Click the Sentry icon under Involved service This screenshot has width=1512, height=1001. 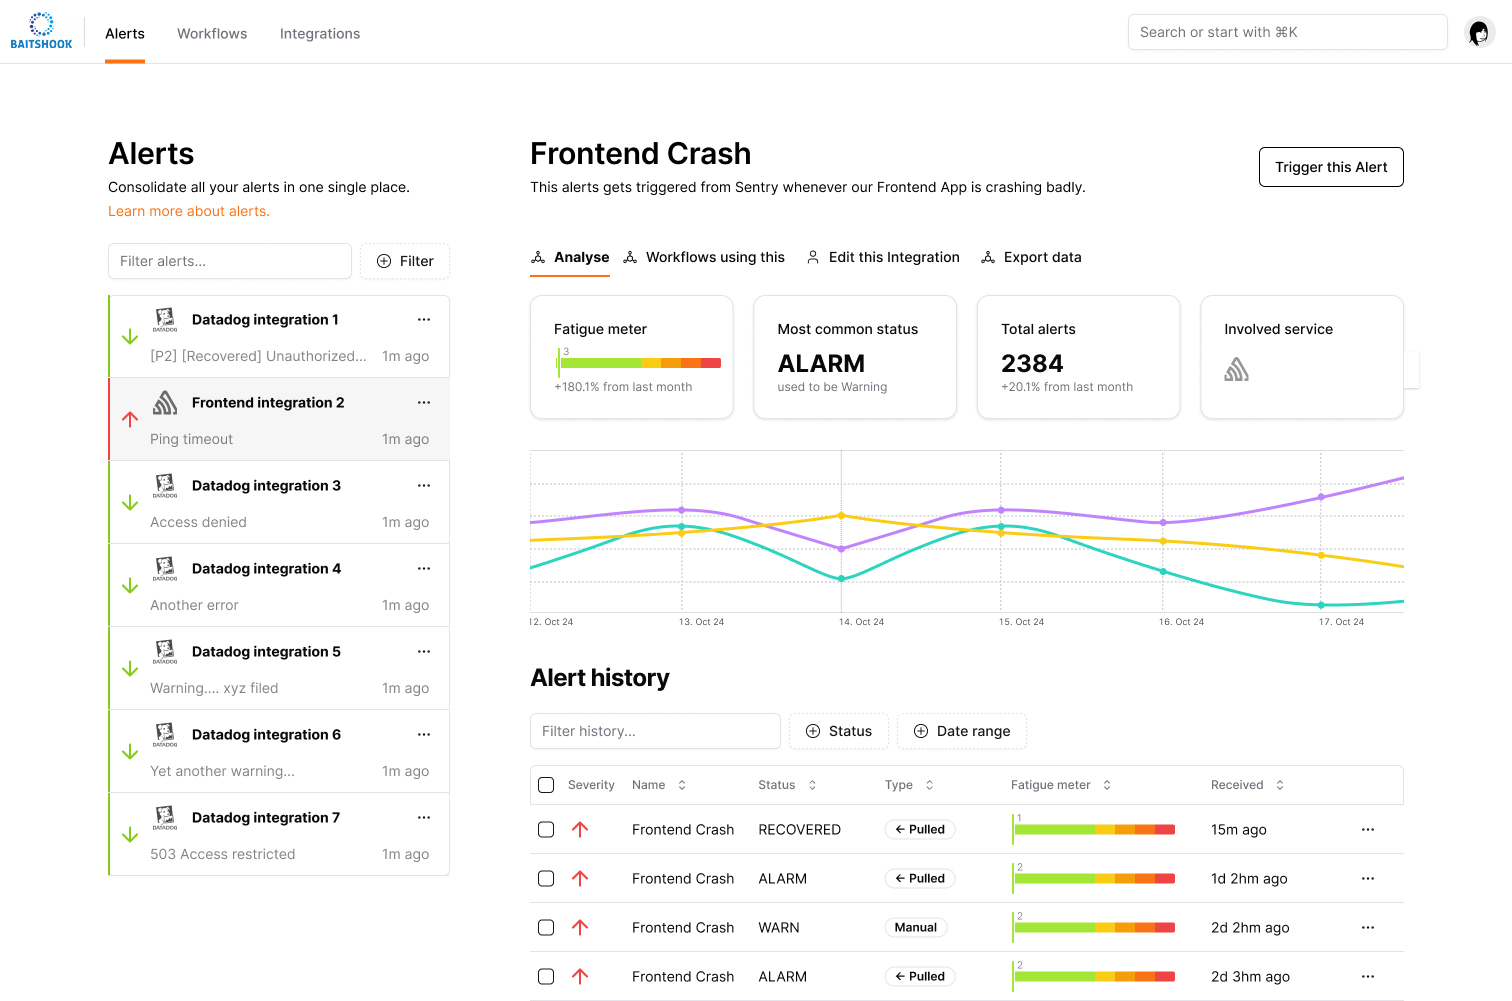point(1236,368)
